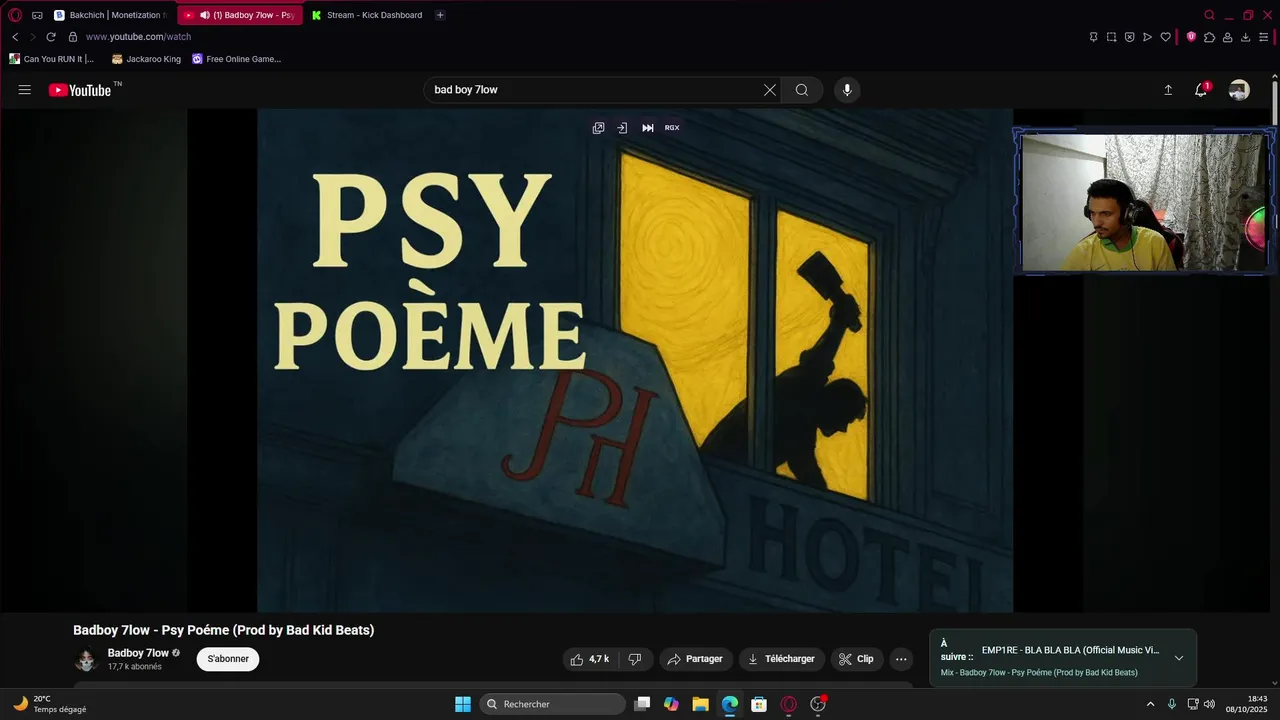Go back with browser back arrow

[x=15, y=37]
